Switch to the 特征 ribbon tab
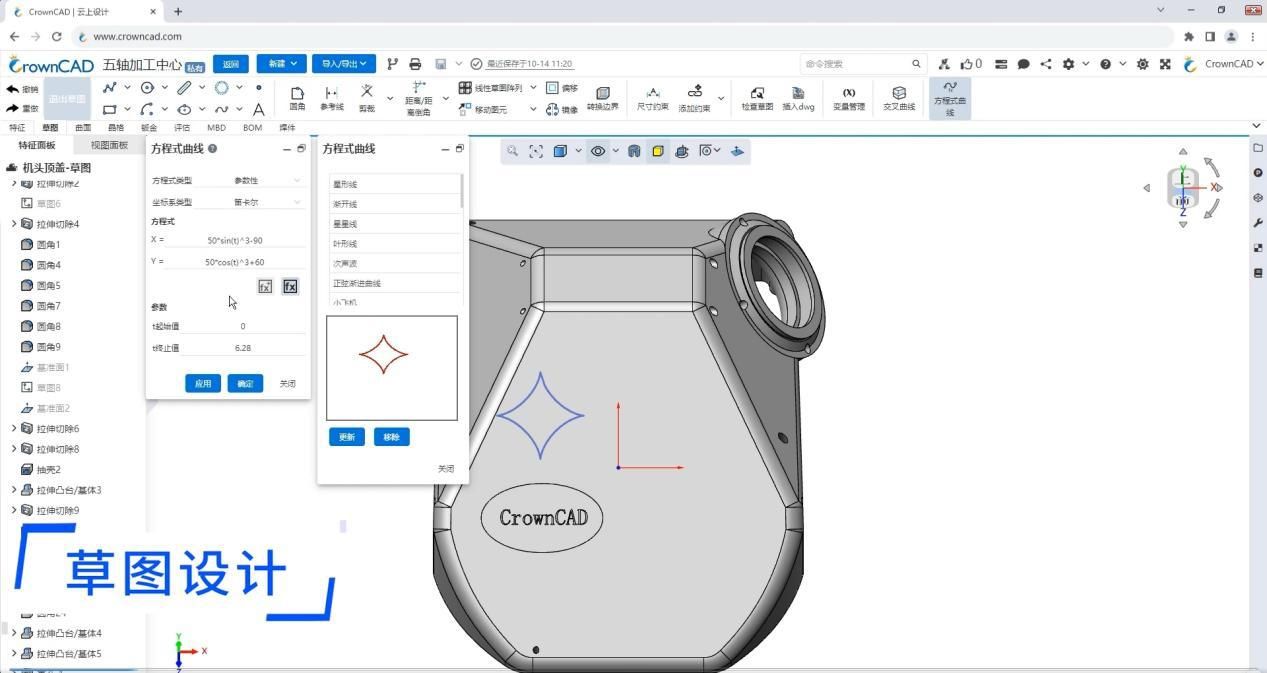 (17, 127)
